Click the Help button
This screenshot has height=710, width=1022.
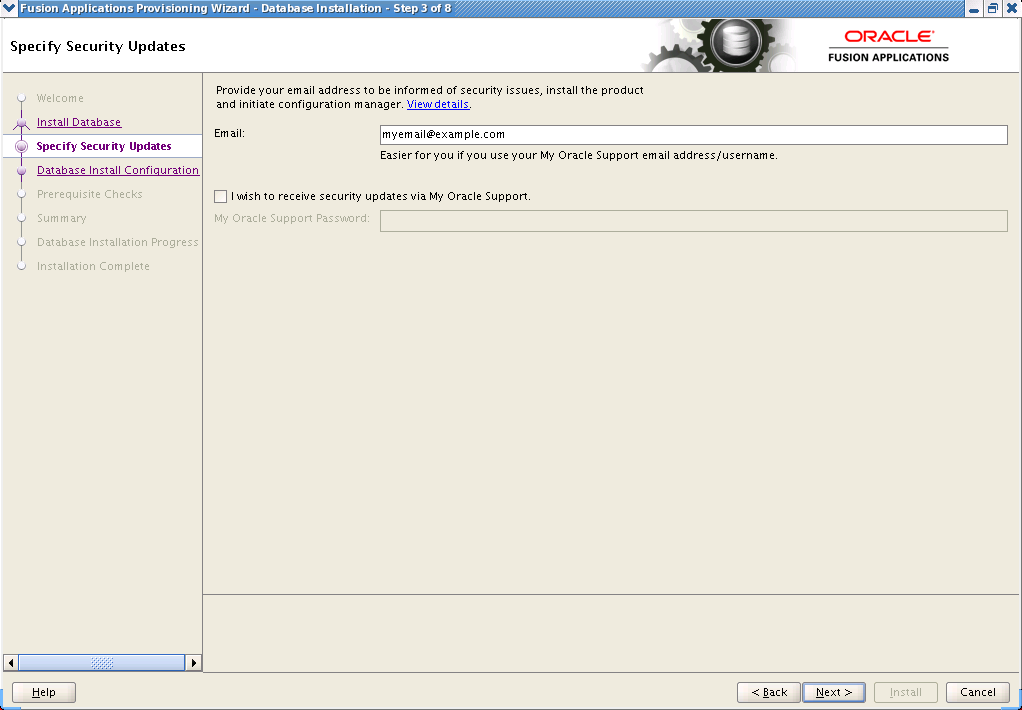pos(44,692)
